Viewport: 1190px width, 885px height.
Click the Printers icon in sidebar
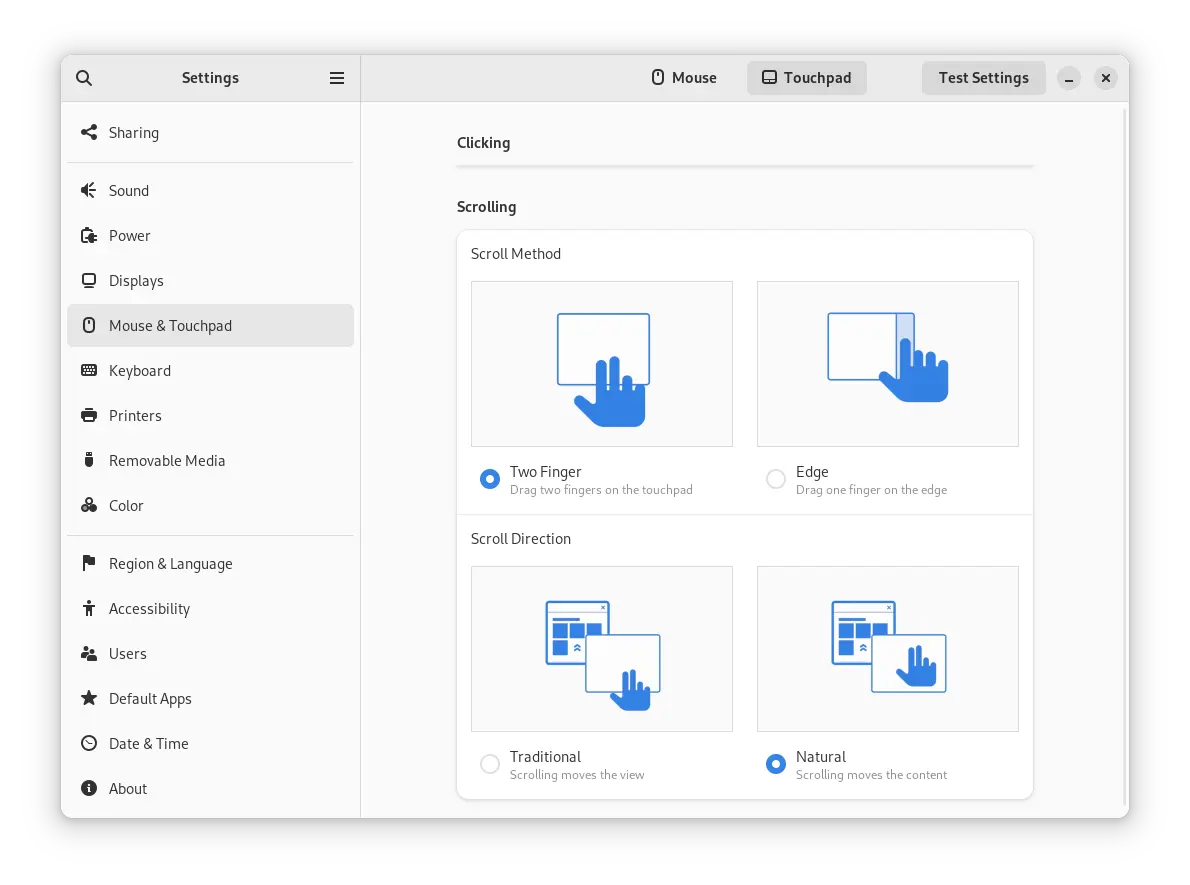89,416
